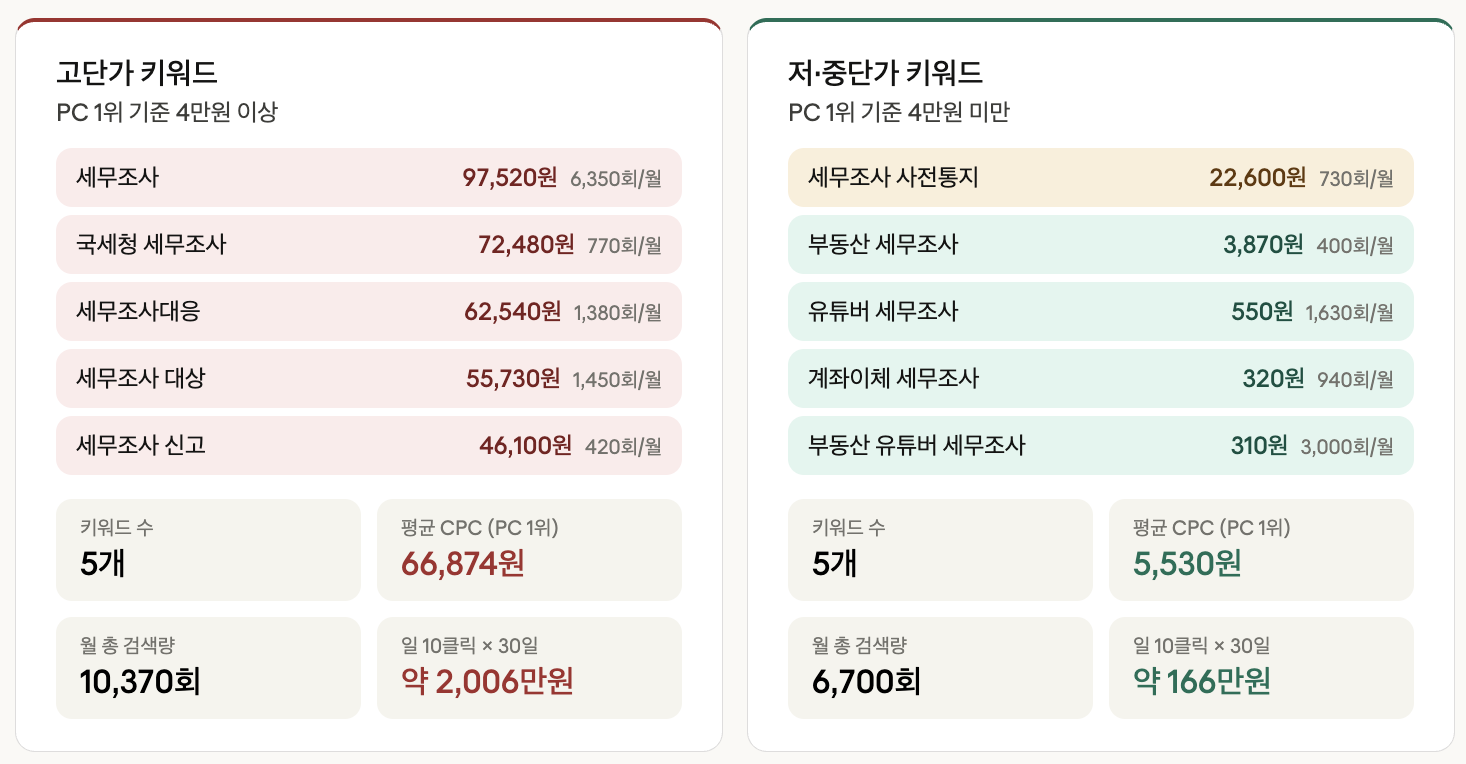Viewport: 1466px width, 764px height.
Task: Click the 세무조사 신고 row
Action: (368, 446)
